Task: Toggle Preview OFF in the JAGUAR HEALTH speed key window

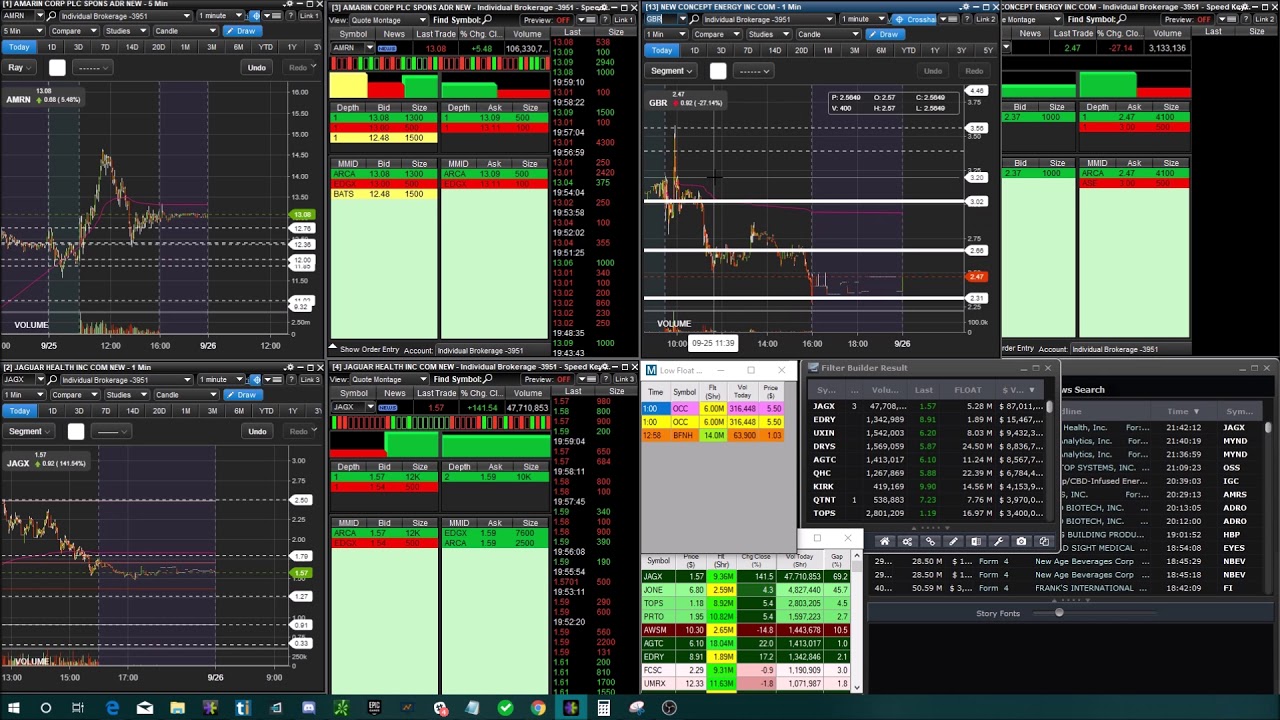Action: pyautogui.click(x=548, y=379)
